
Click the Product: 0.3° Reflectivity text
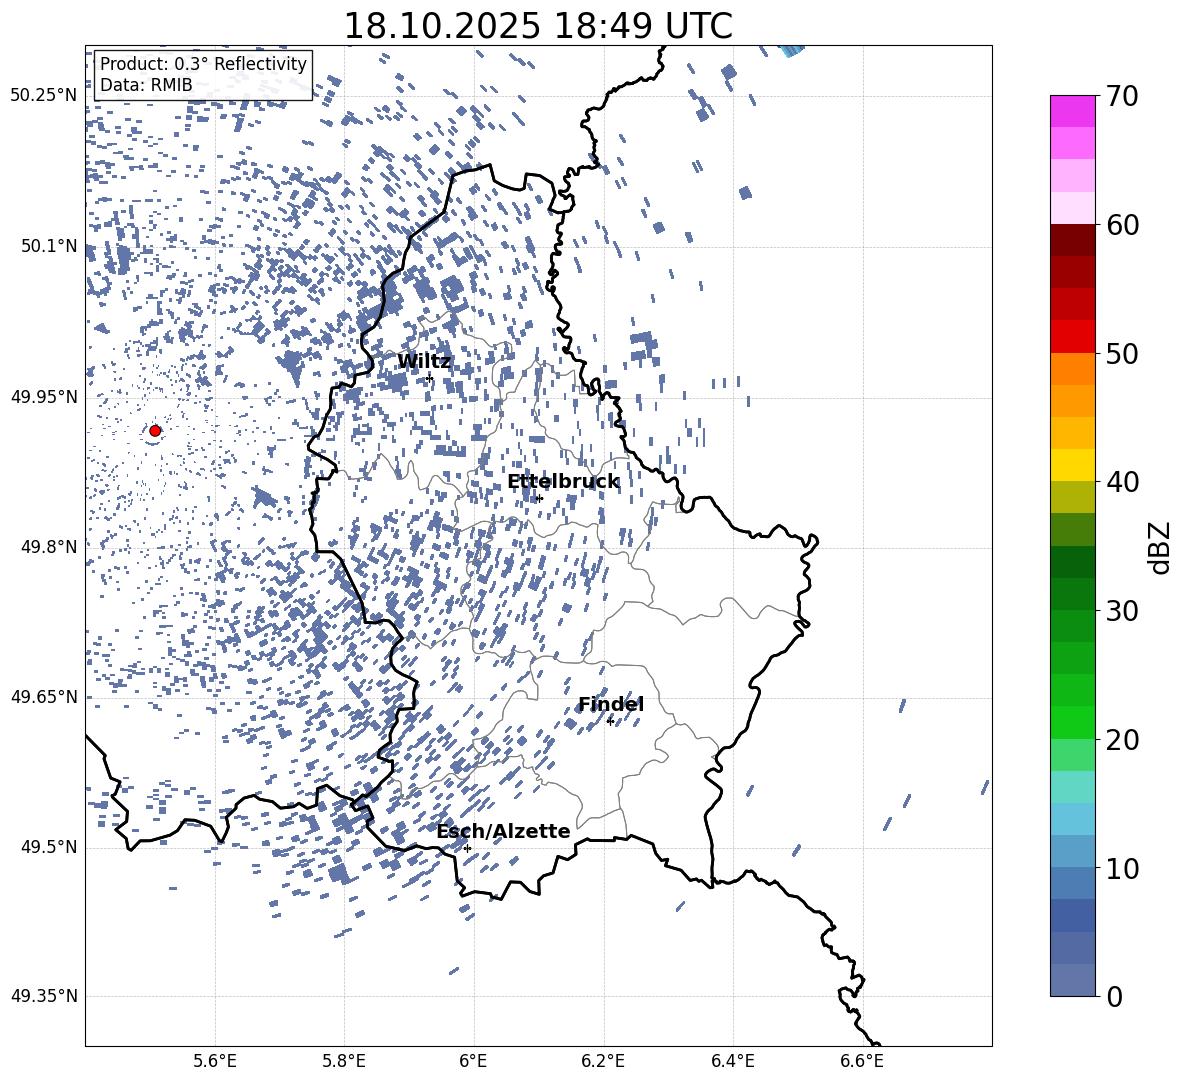tap(203, 64)
